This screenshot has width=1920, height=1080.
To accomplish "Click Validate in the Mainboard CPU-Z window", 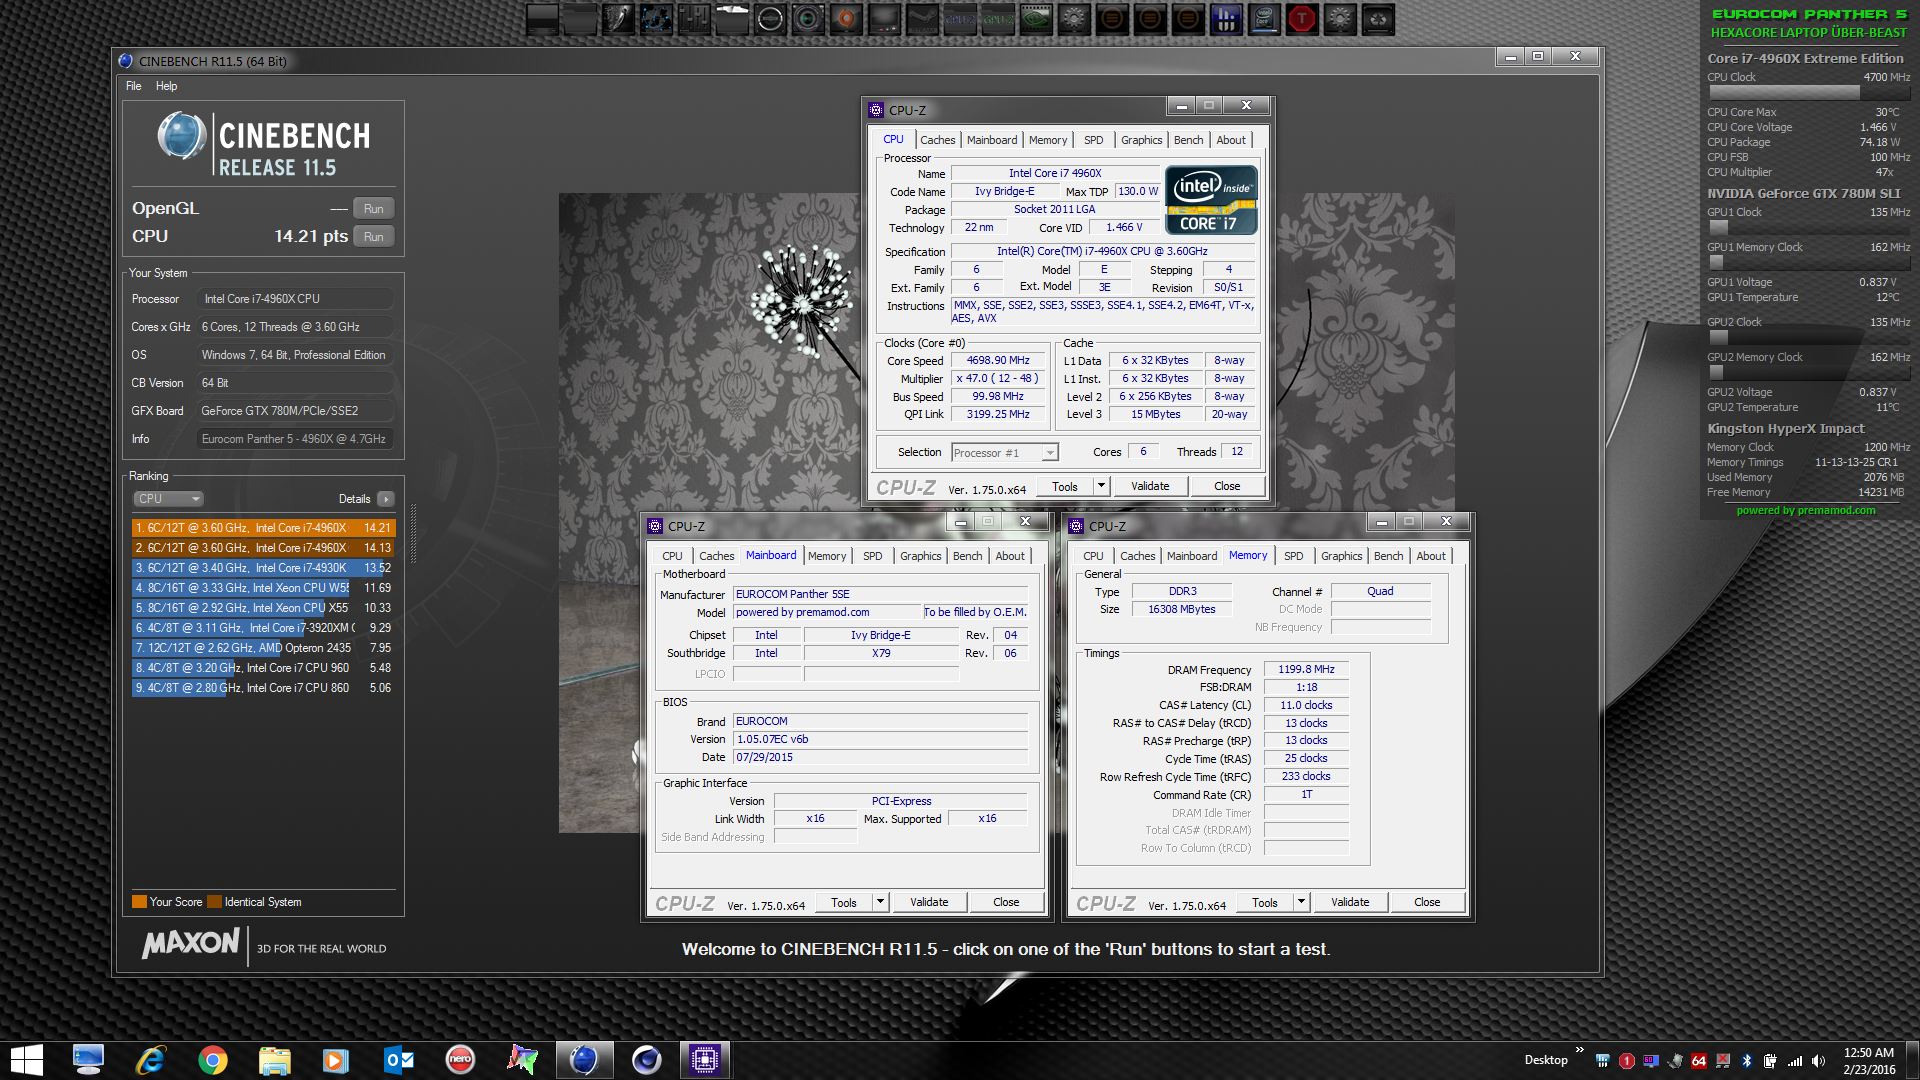I will (x=928, y=902).
